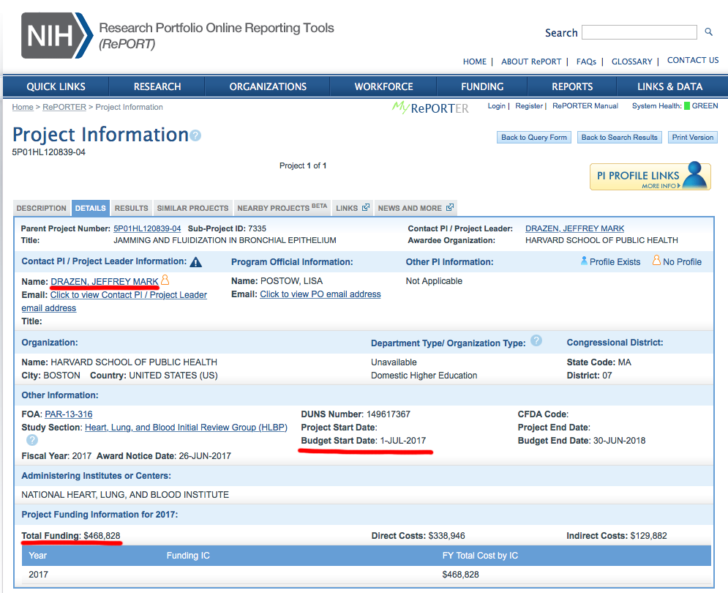Click Back to Query Form button

click(x=534, y=137)
